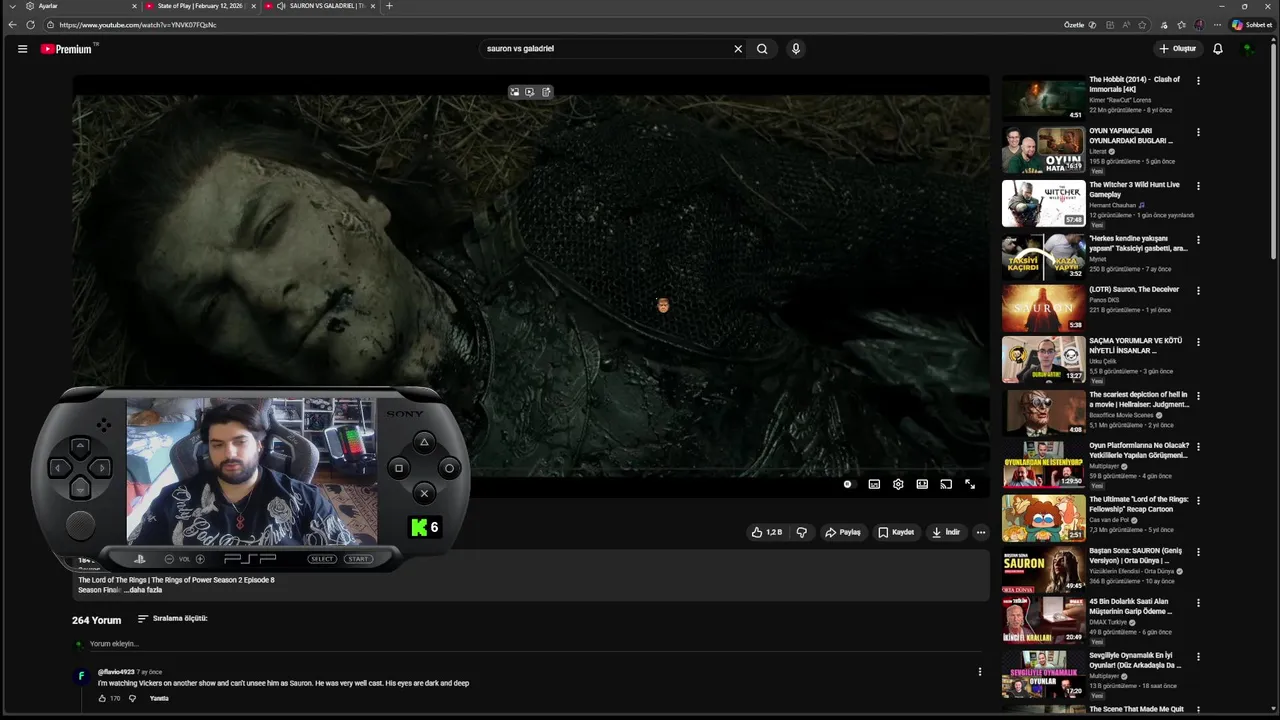
Task: Close the Ayarlar browser tab
Action: pos(134,6)
